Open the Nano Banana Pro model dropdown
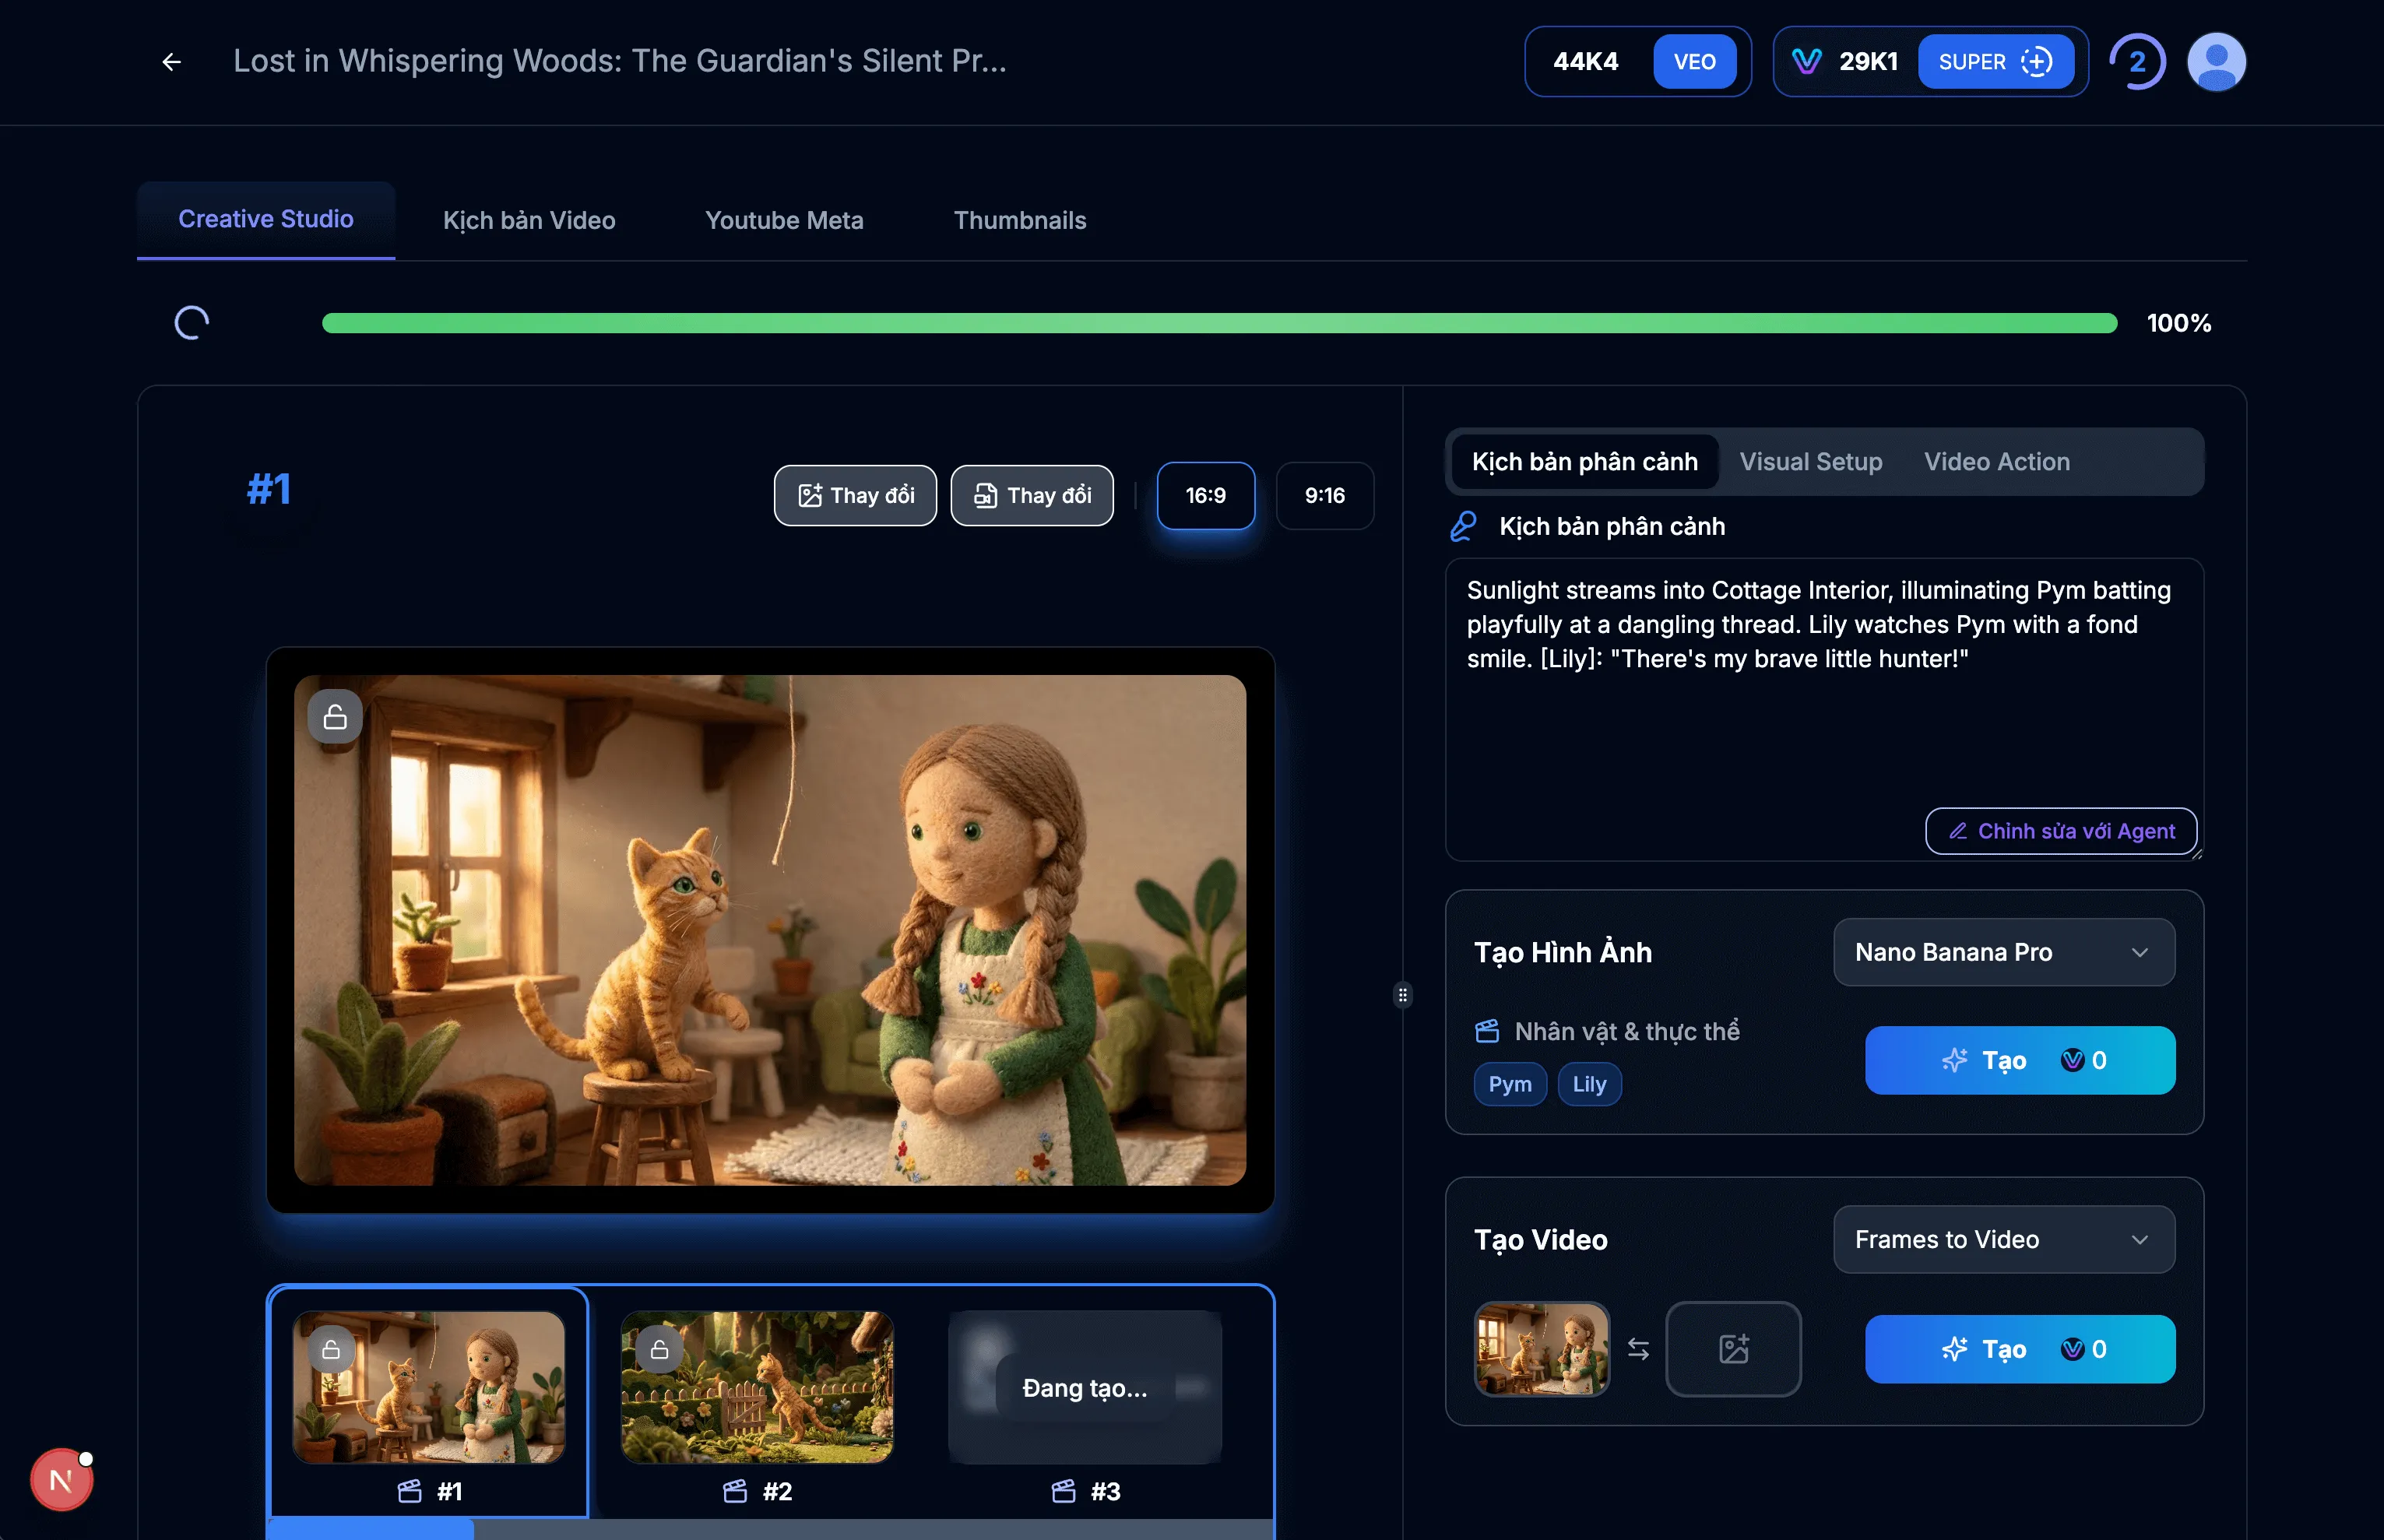This screenshot has height=1540, width=2384. pyautogui.click(x=2003, y=952)
